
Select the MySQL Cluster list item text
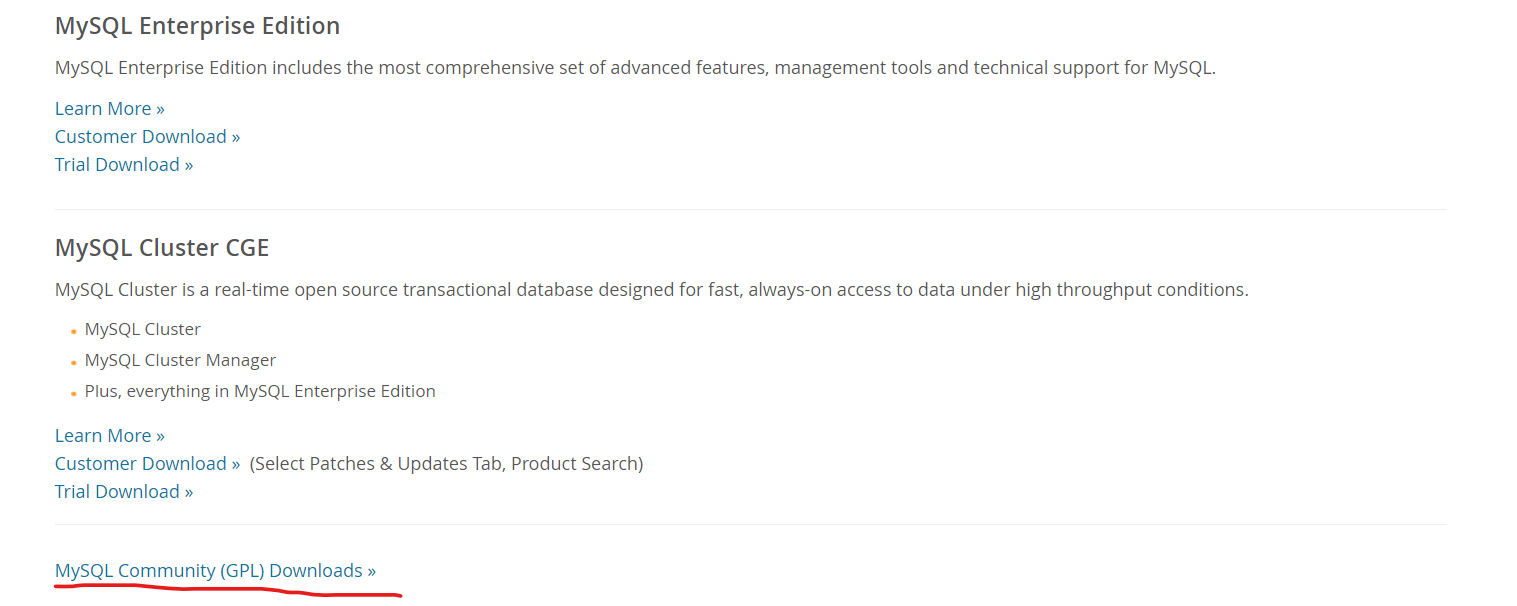coord(142,329)
